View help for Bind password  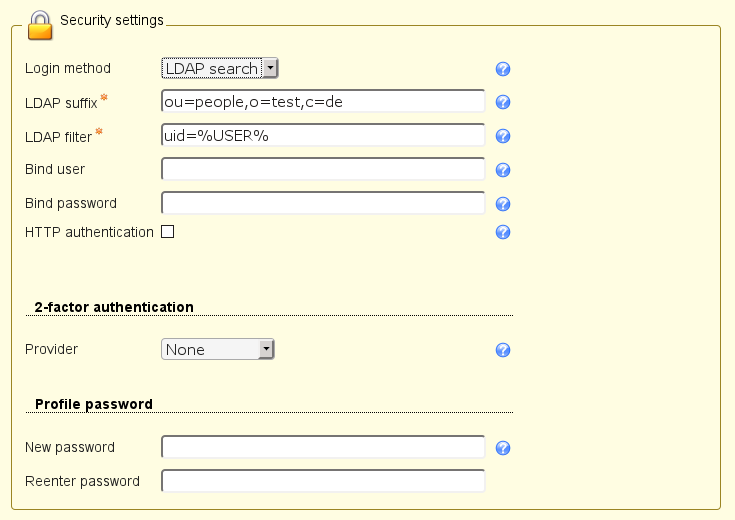pyautogui.click(x=504, y=204)
